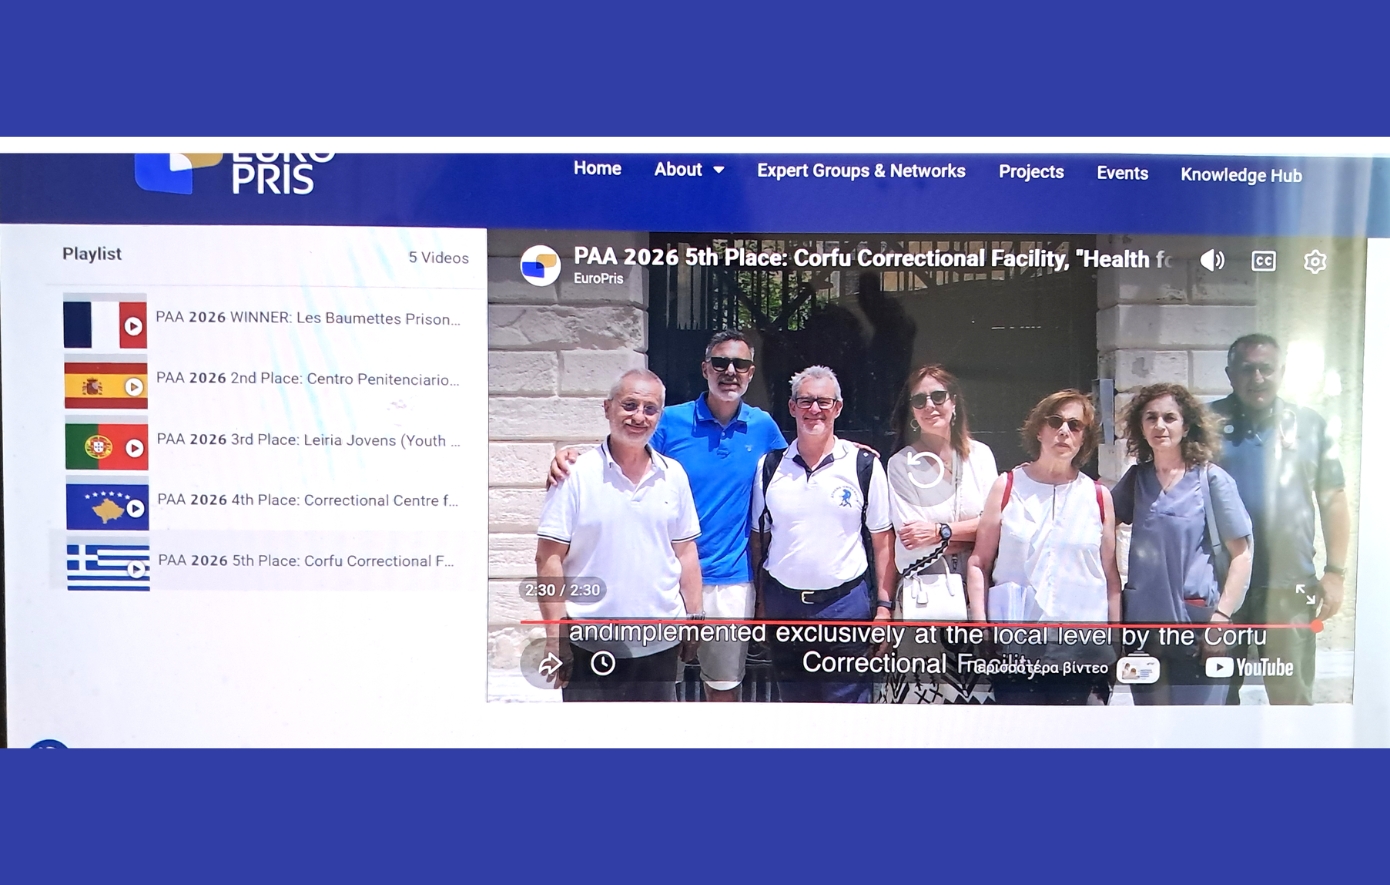This screenshot has height=885, width=1390.
Task: Click the Playlist heading
Action: point(92,254)
